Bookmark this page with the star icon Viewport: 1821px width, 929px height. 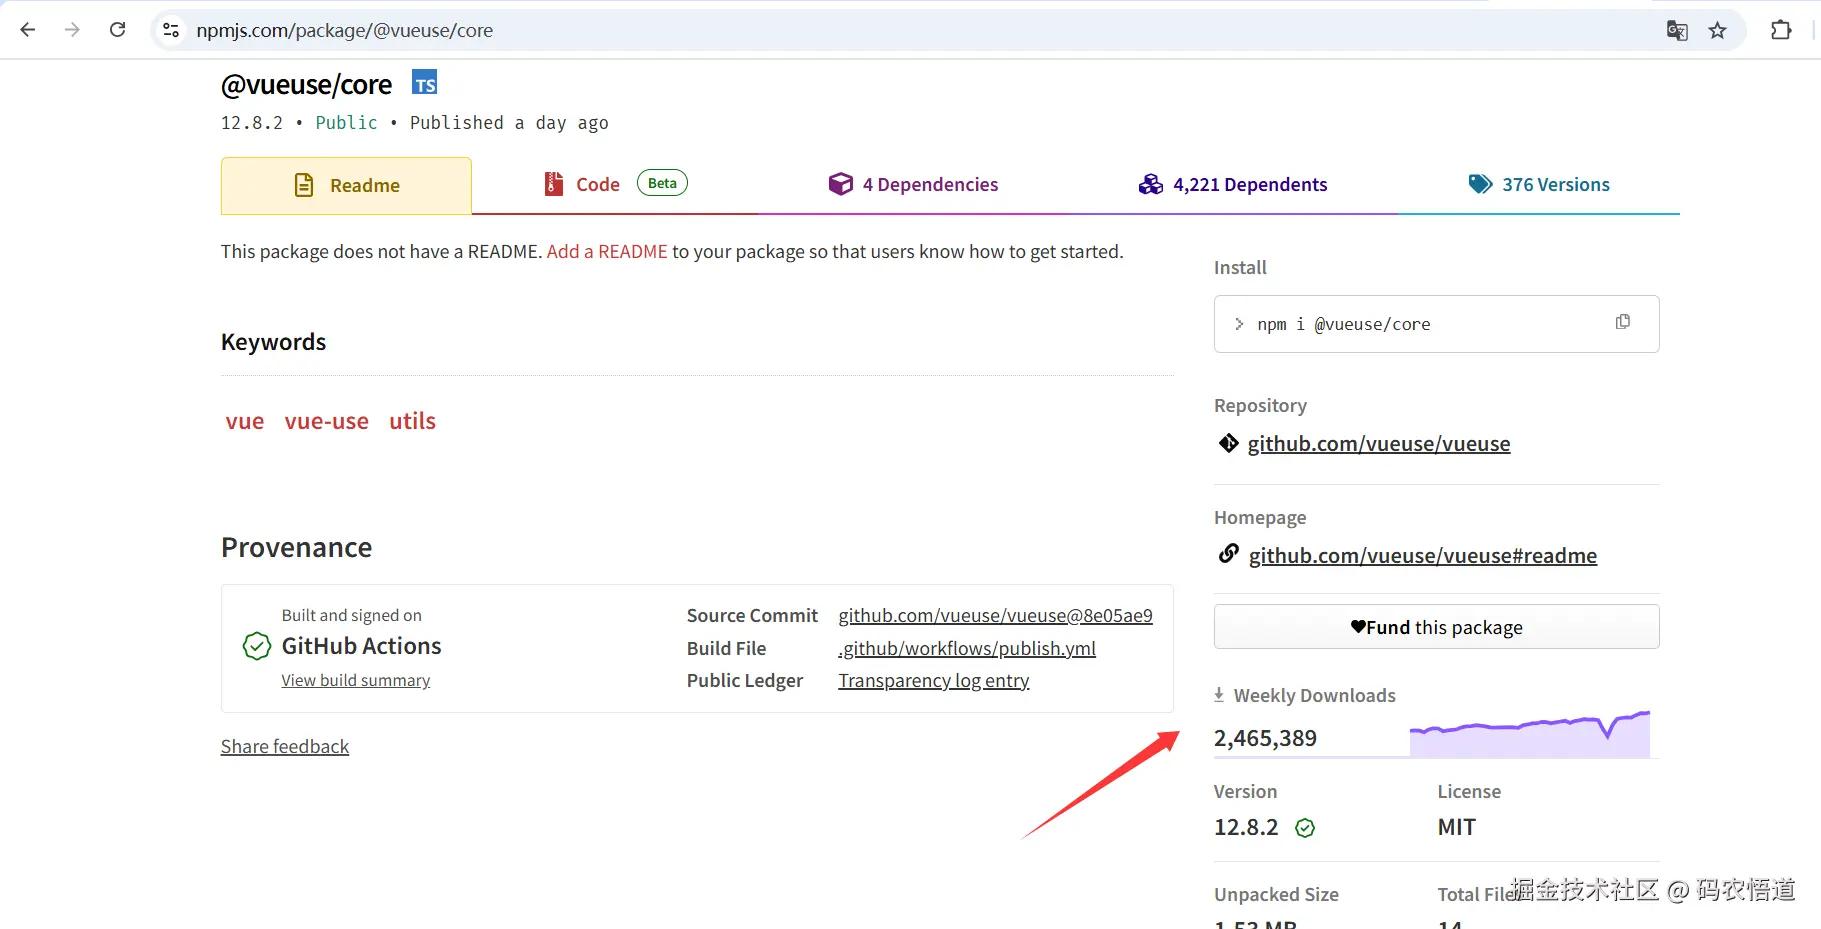(x=1718, y=30)
